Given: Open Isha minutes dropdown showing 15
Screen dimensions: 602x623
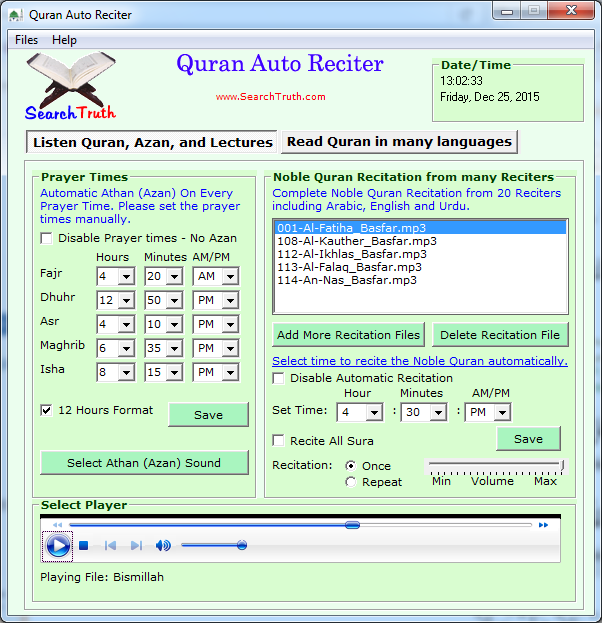Looking at the screenshot, I should pos(174,372).
